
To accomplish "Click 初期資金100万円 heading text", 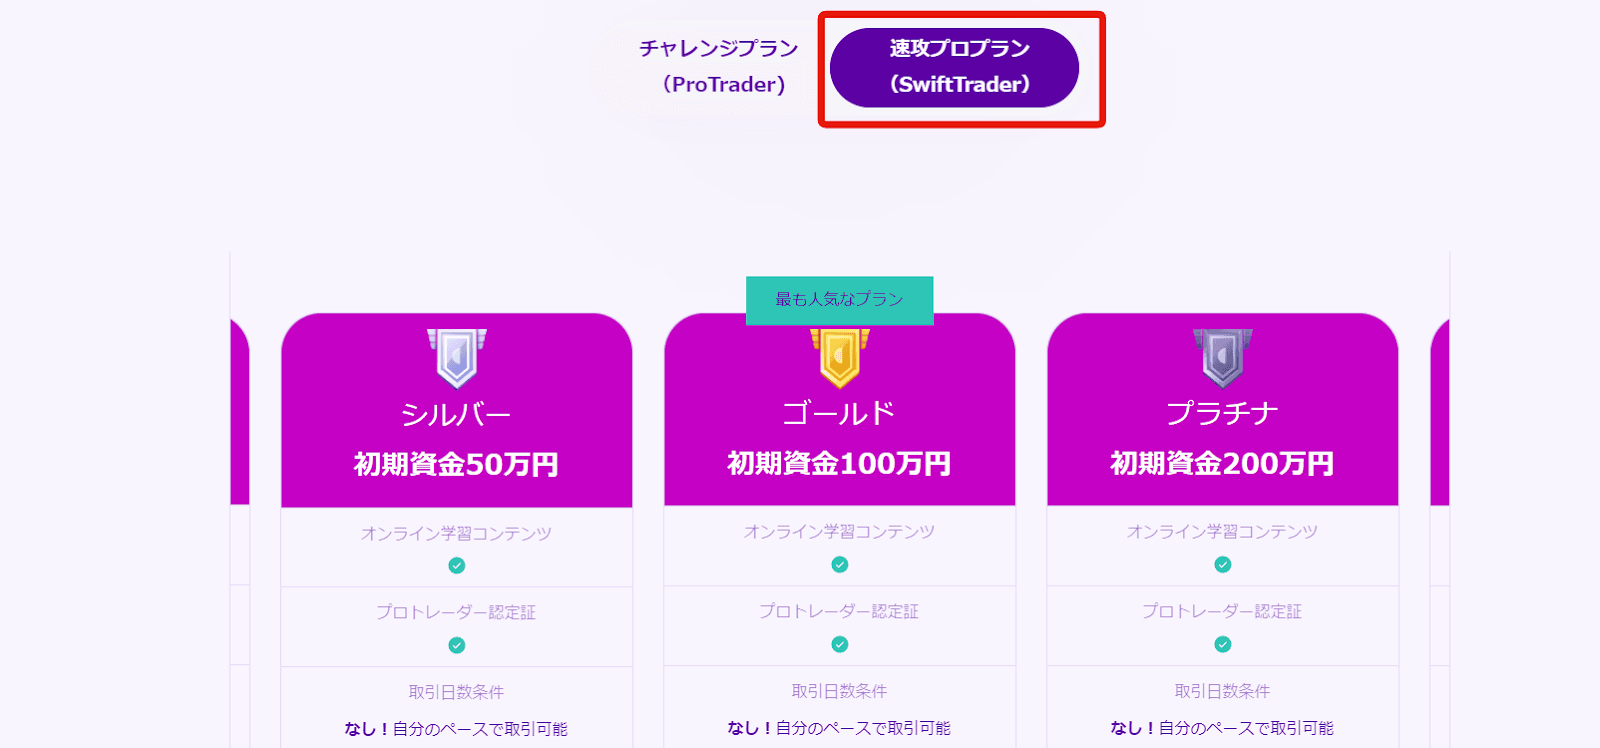I will coord(839,464).
